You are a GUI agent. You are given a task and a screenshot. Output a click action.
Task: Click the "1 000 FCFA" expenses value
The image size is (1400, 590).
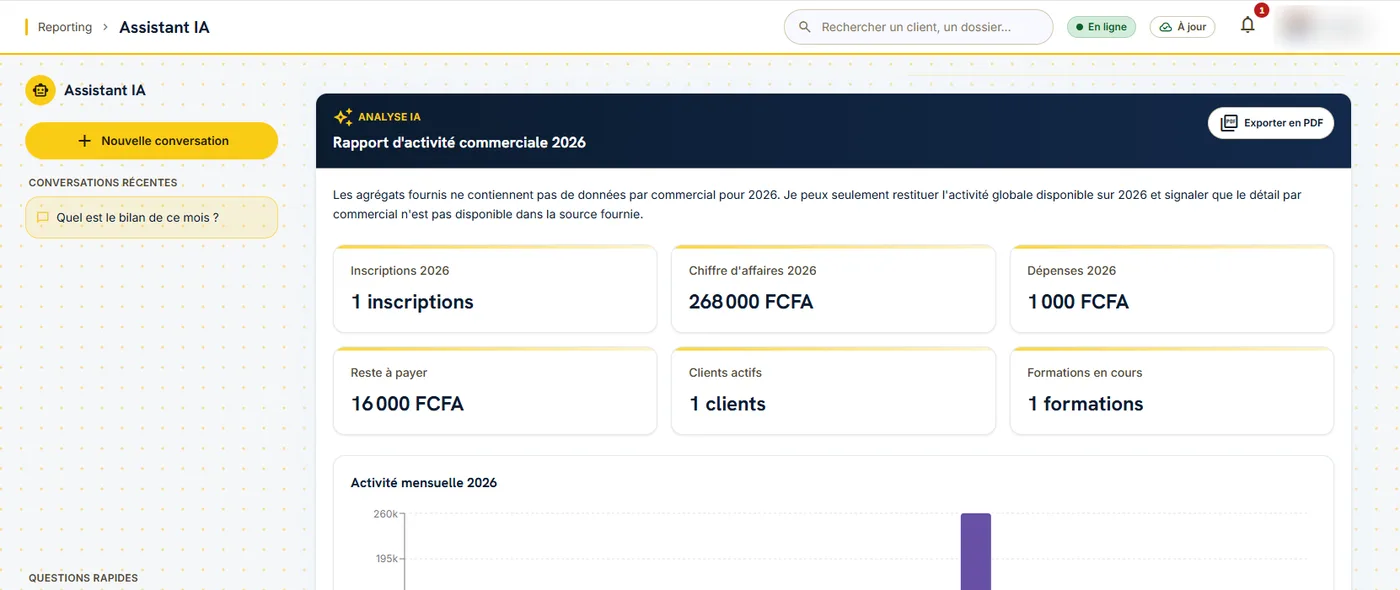pos(1078,302)
